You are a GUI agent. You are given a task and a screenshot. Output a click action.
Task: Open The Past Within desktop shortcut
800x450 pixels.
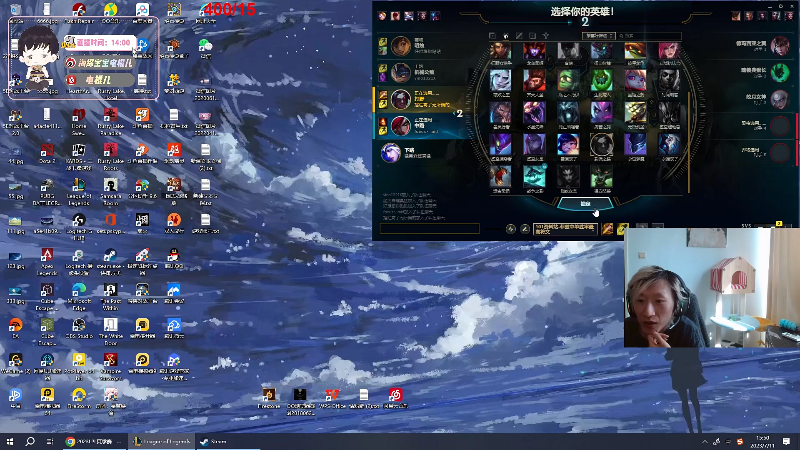110,296
